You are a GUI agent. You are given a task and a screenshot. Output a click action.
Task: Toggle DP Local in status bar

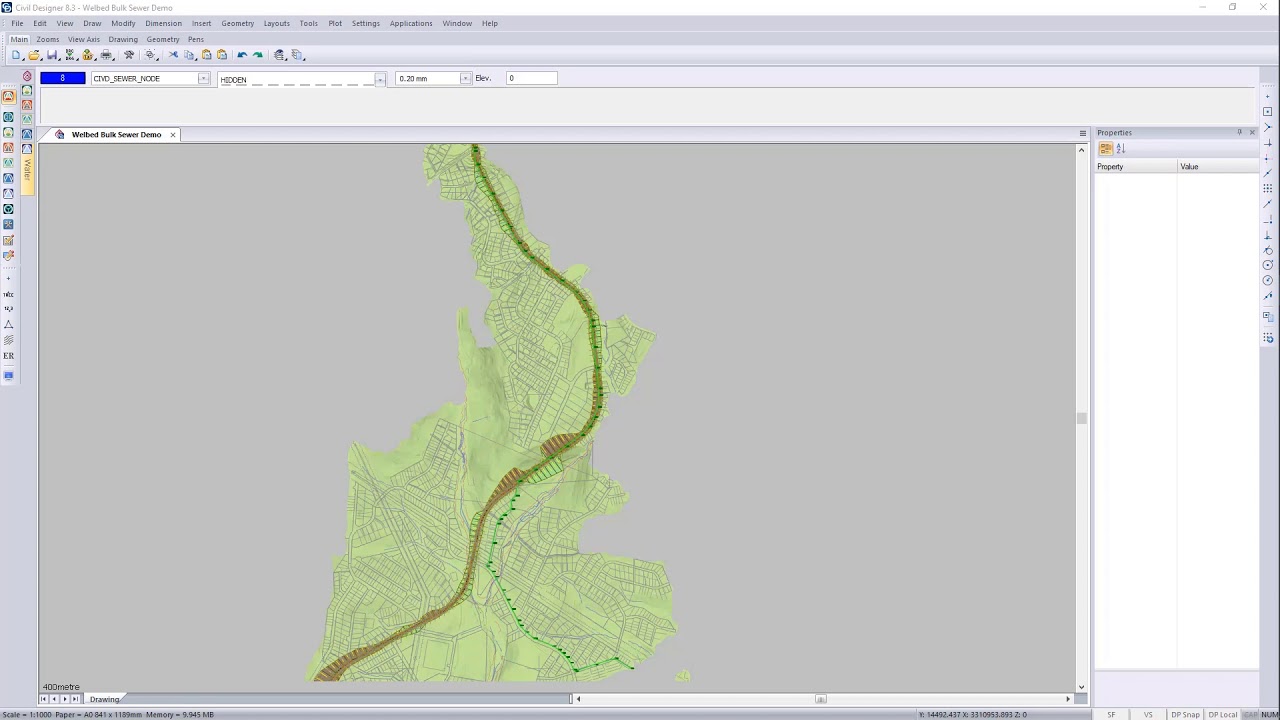[1222, 714]
